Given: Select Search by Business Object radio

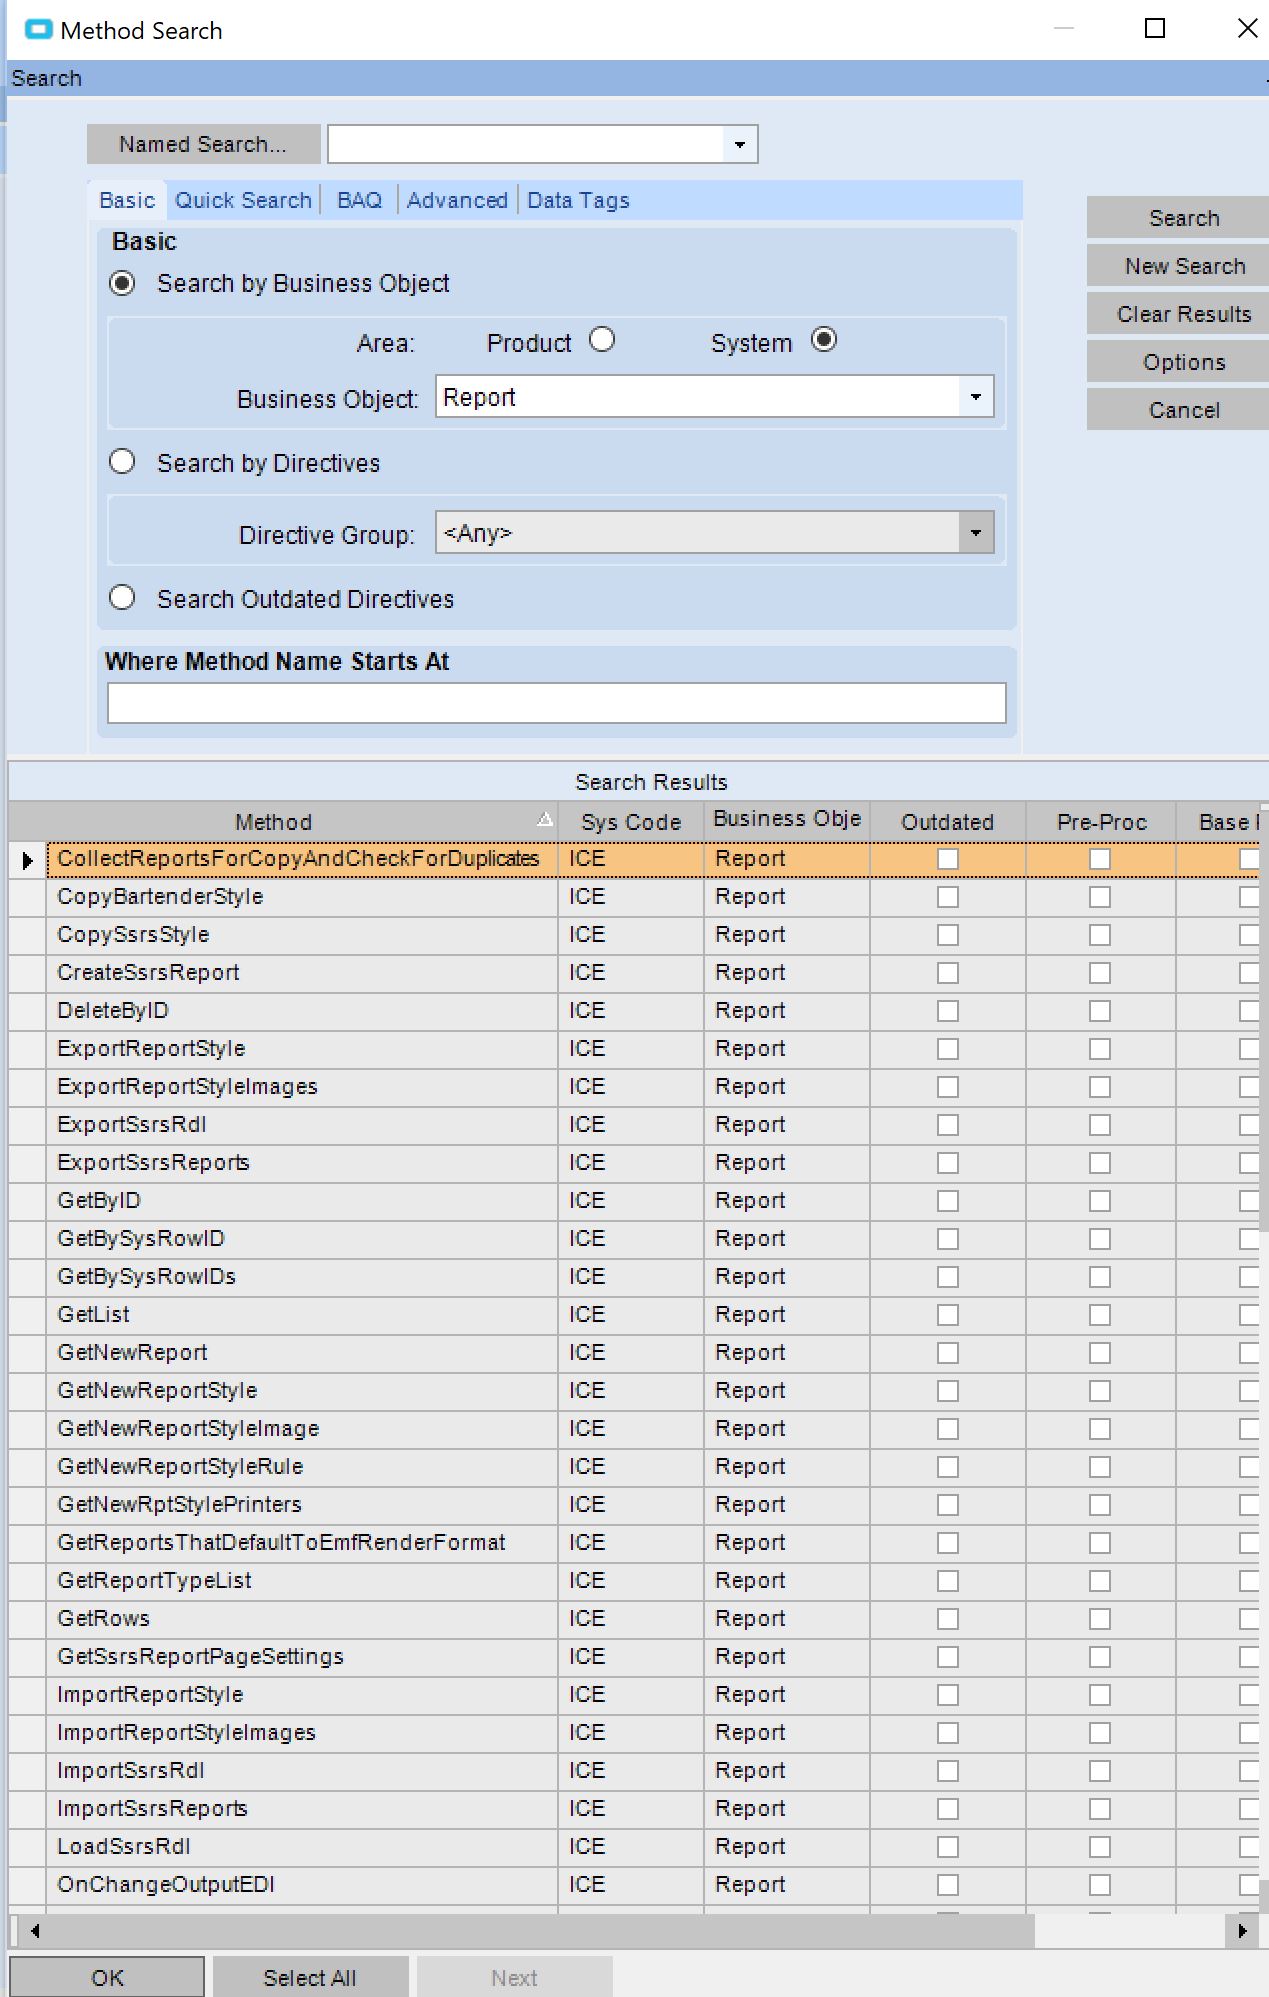Looking at the screenshot, I should point(122,283).
